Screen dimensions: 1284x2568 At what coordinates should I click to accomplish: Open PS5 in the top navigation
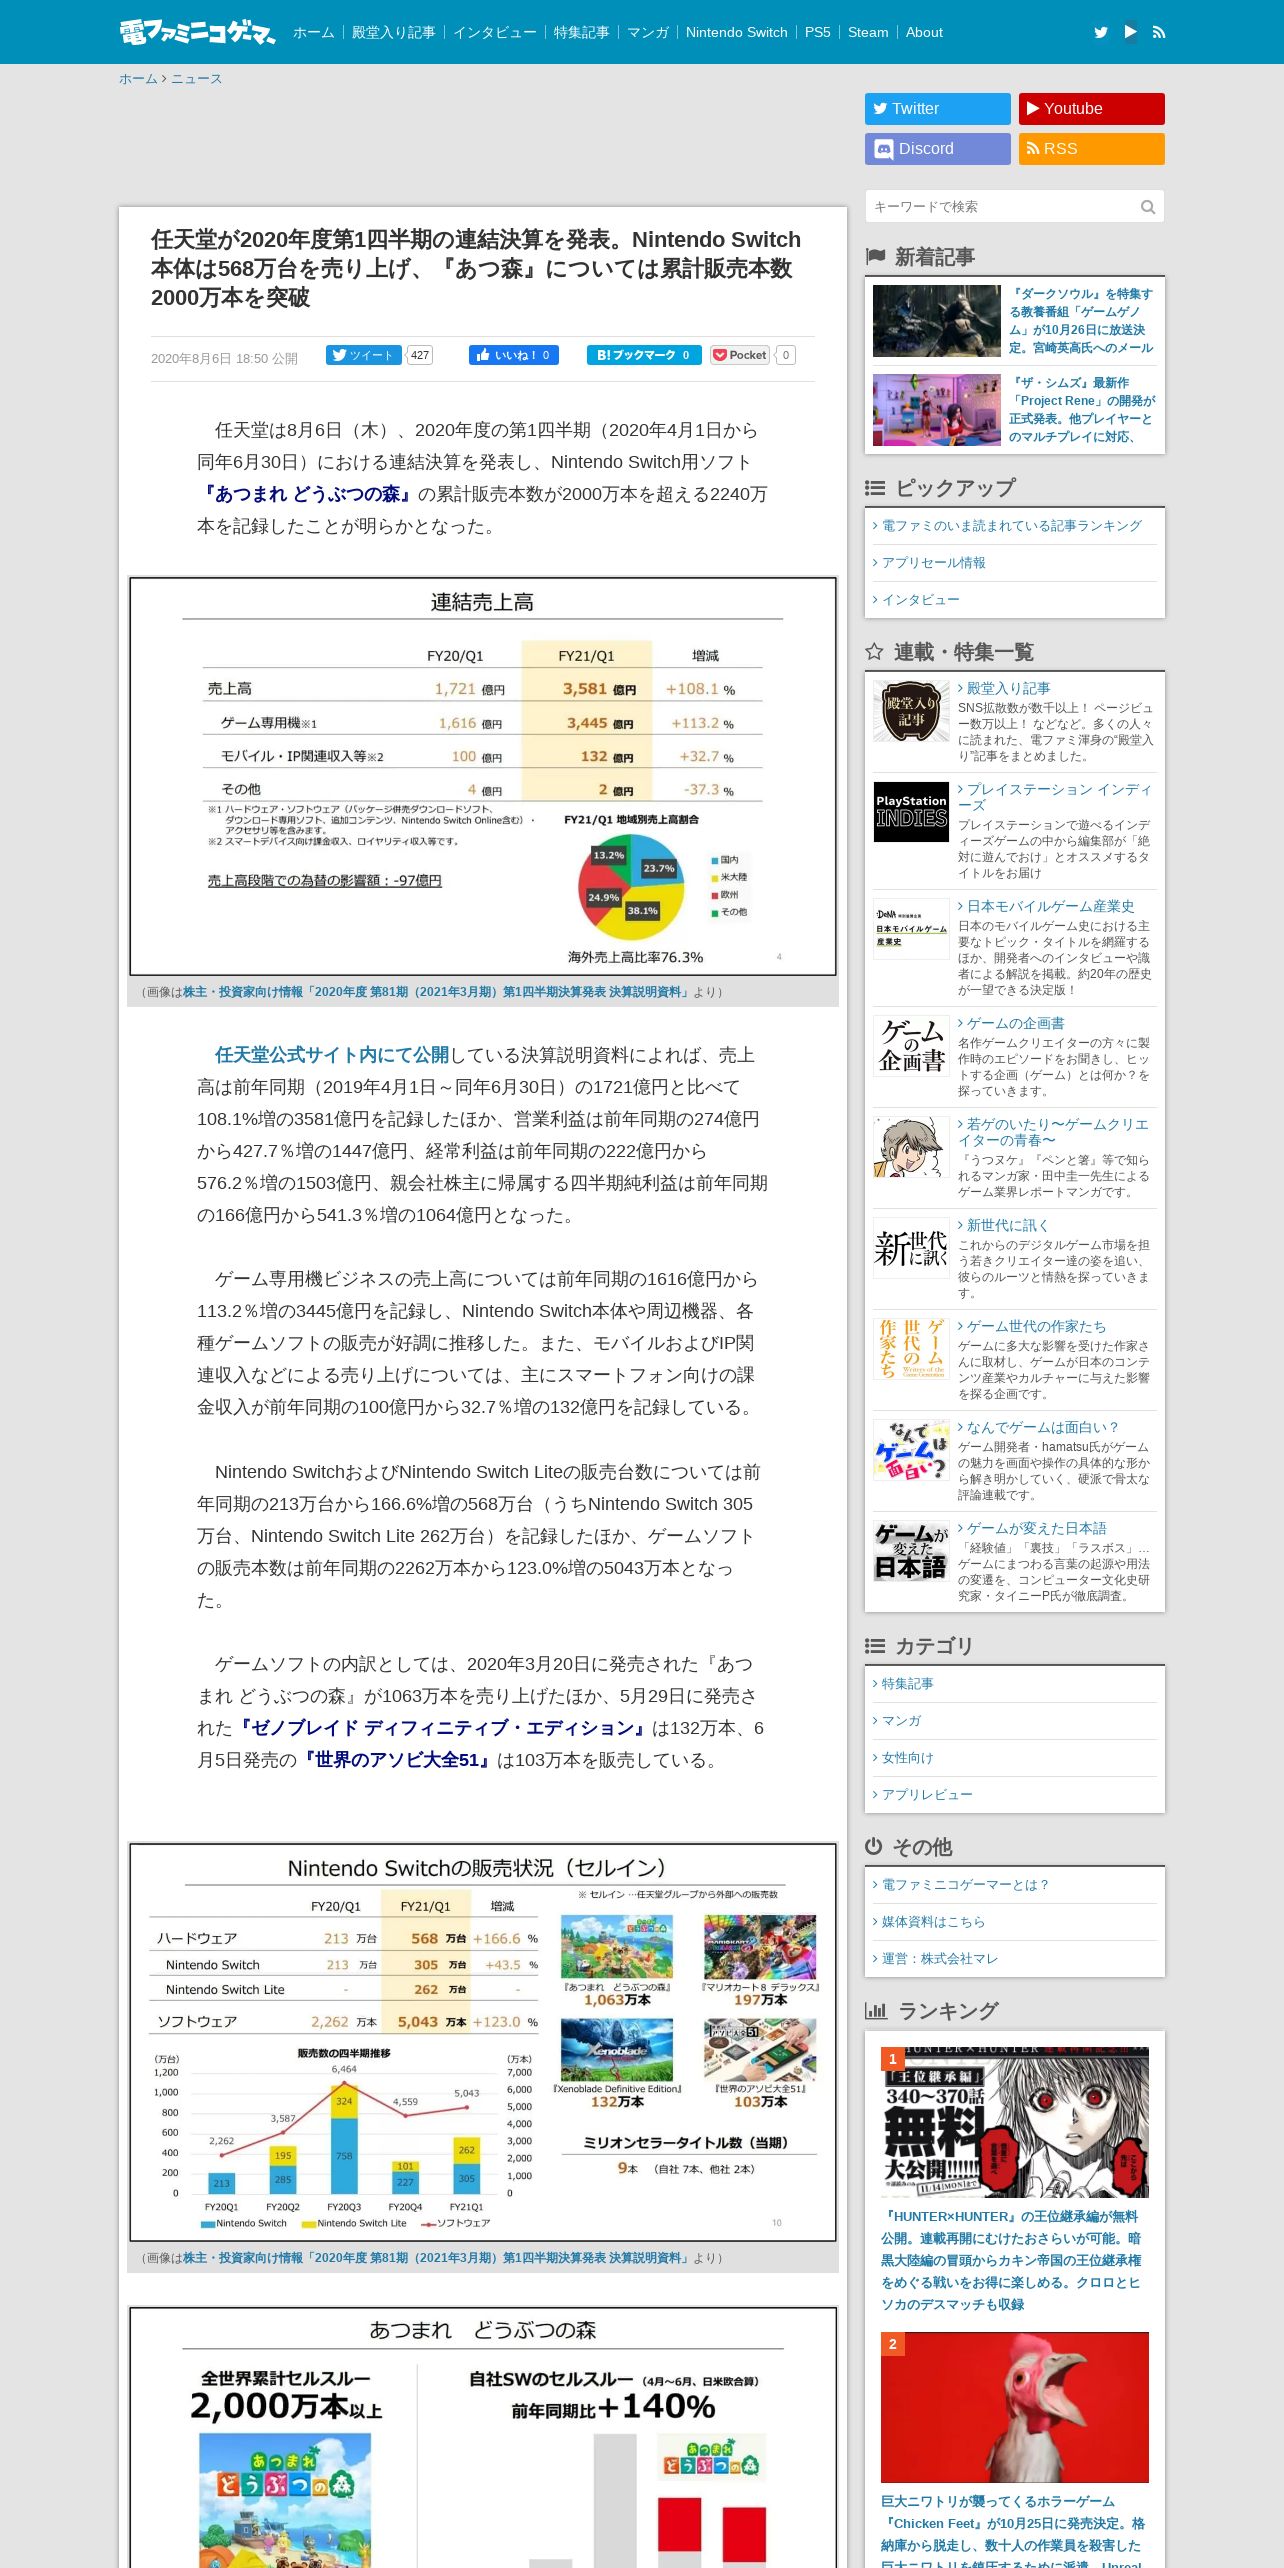[x=817, y=32]
